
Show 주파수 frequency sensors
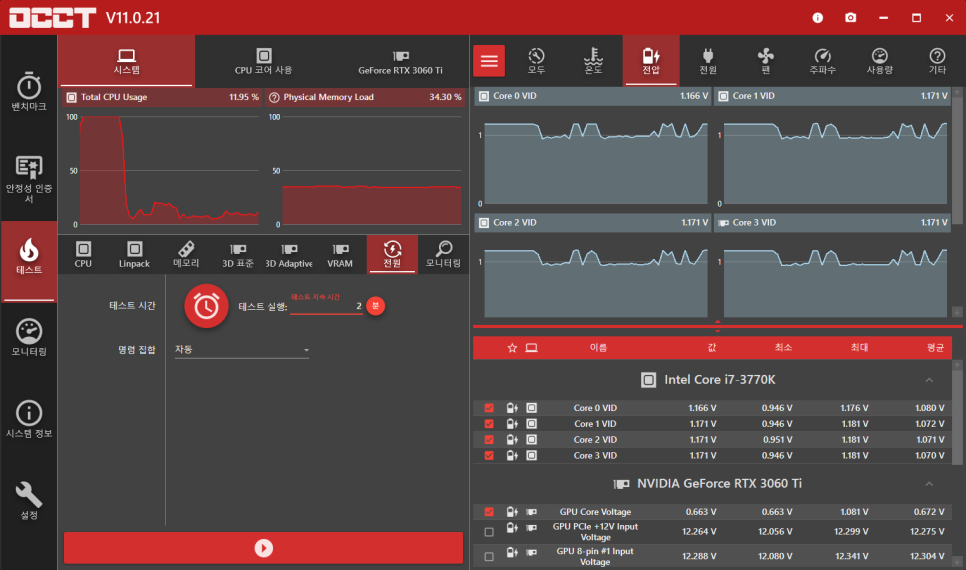[822, 61]
